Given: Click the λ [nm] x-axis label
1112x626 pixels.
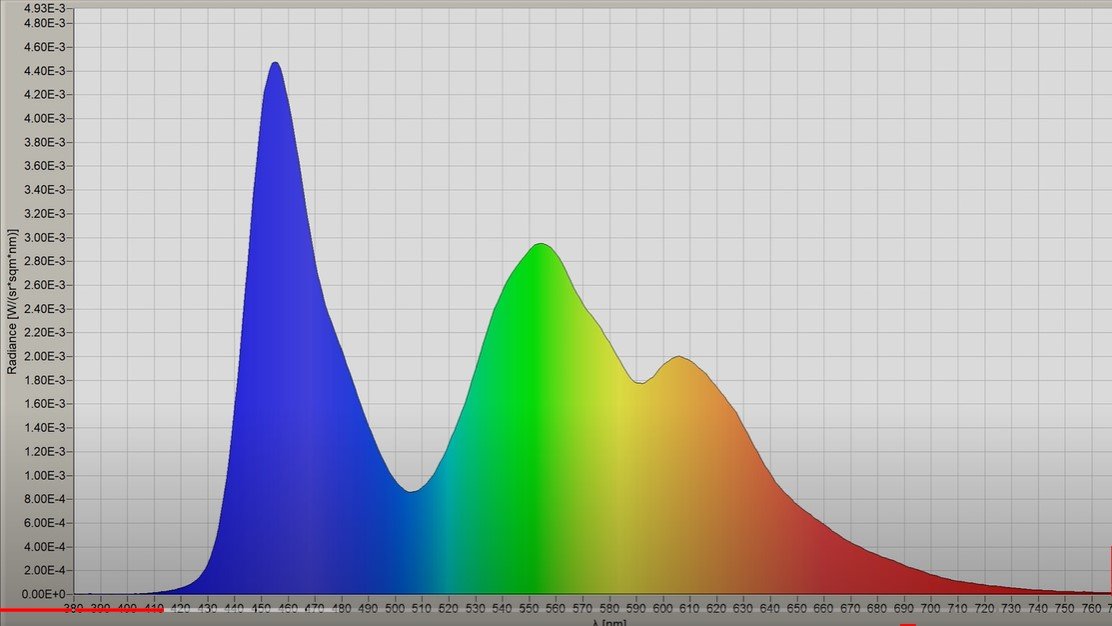Looking at the screenshot, I should pos(610,622).
